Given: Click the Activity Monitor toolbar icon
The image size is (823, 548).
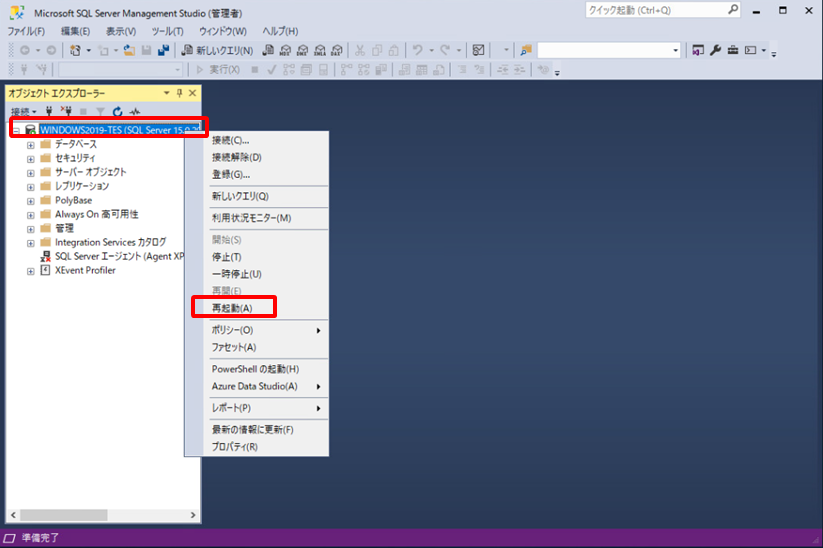Looking at the screenshot, I should click(x=478, y=50).
